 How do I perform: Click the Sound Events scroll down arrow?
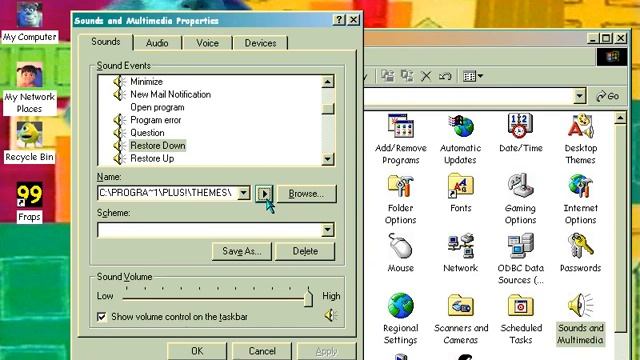pyautogui.click(x=327, y=159)
